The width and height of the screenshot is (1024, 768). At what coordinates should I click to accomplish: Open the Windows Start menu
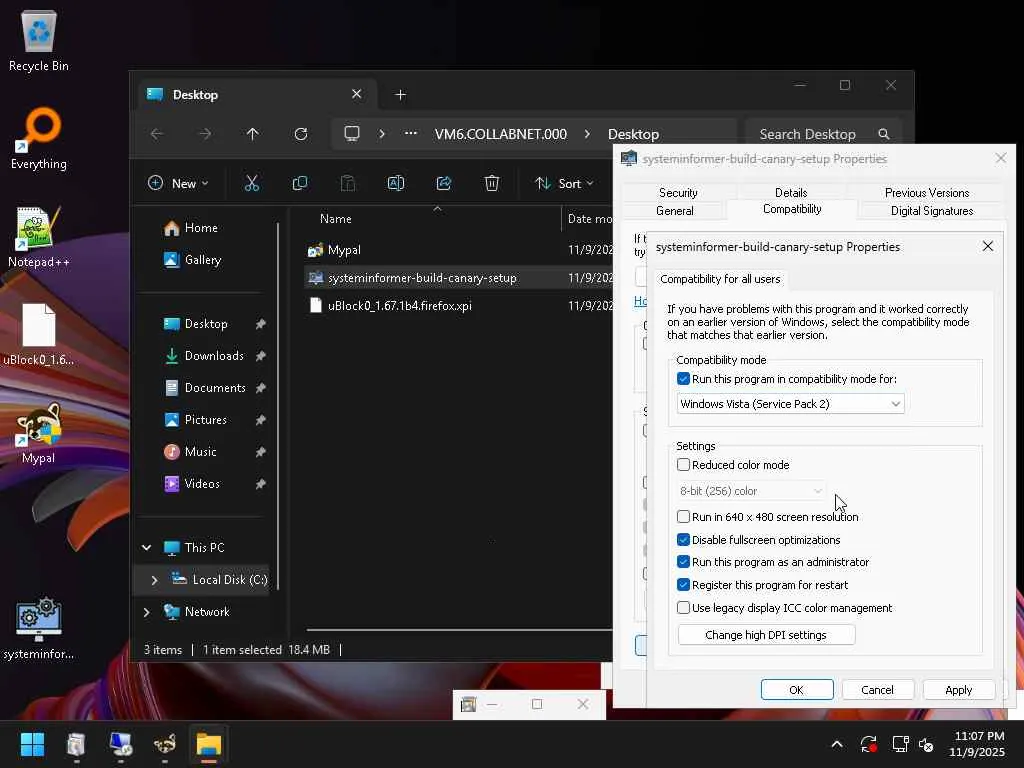pyautogui.click(x=32, y=744)
